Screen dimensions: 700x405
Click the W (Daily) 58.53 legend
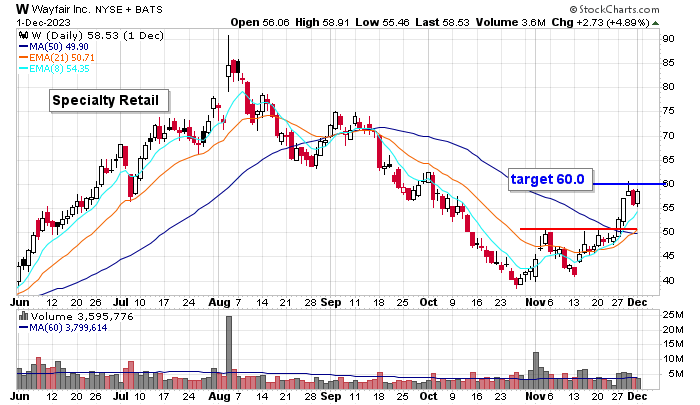(97, 36)
